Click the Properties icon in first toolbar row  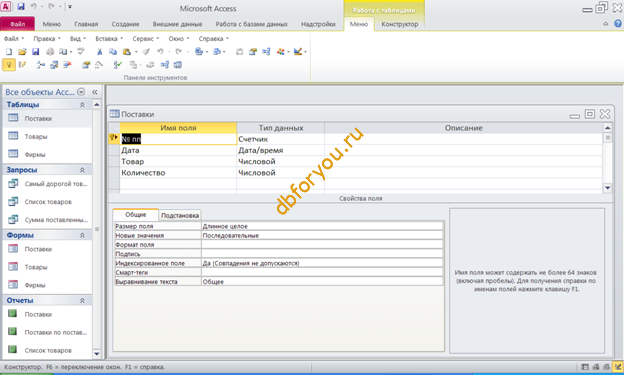point(253,52)
